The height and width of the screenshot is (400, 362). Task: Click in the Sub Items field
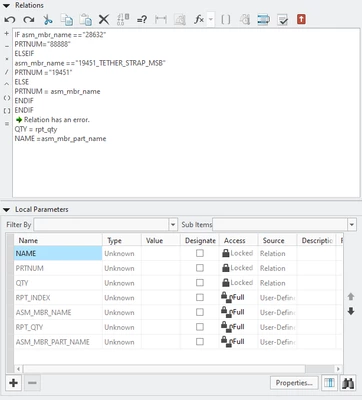(280, 225)
